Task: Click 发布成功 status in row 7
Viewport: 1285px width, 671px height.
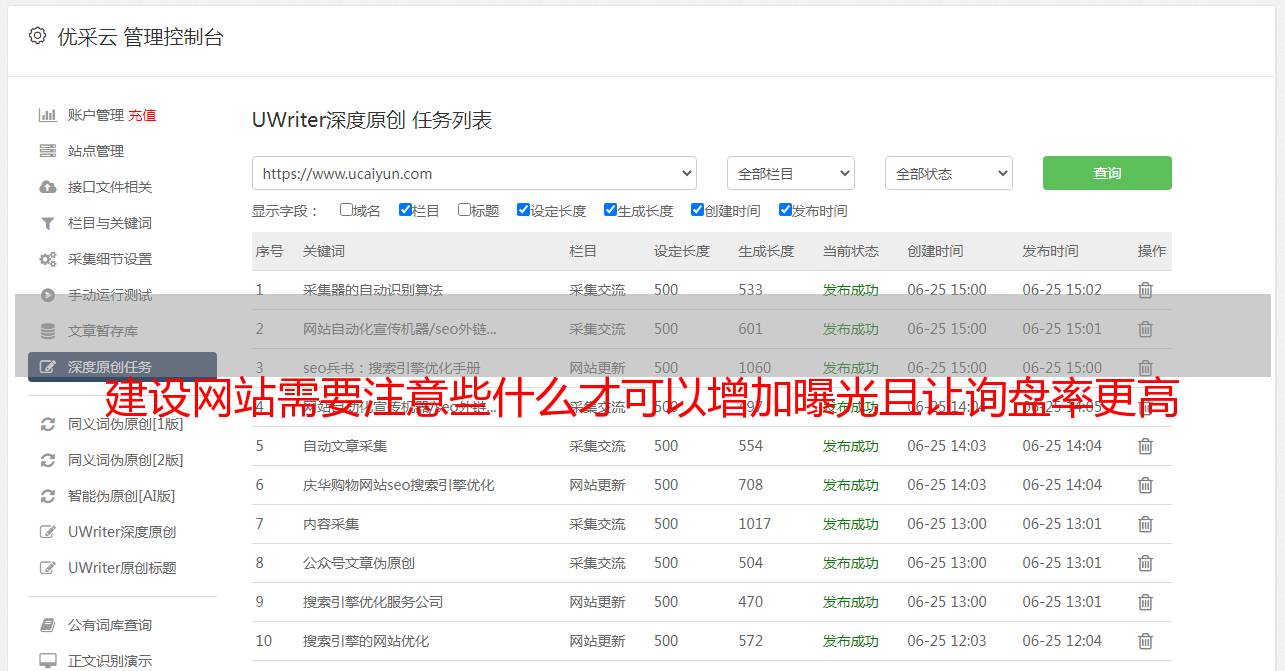Action: [x=851, y=524]
